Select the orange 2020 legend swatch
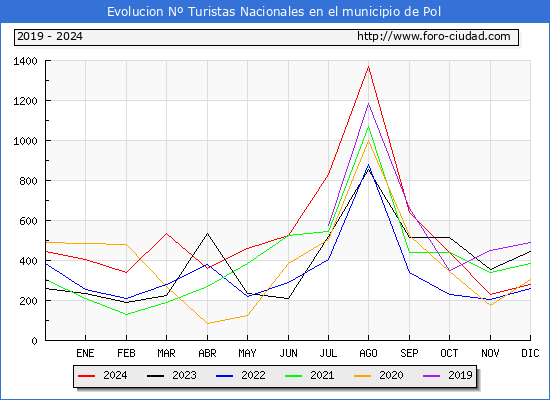 [x=362, y=376]
